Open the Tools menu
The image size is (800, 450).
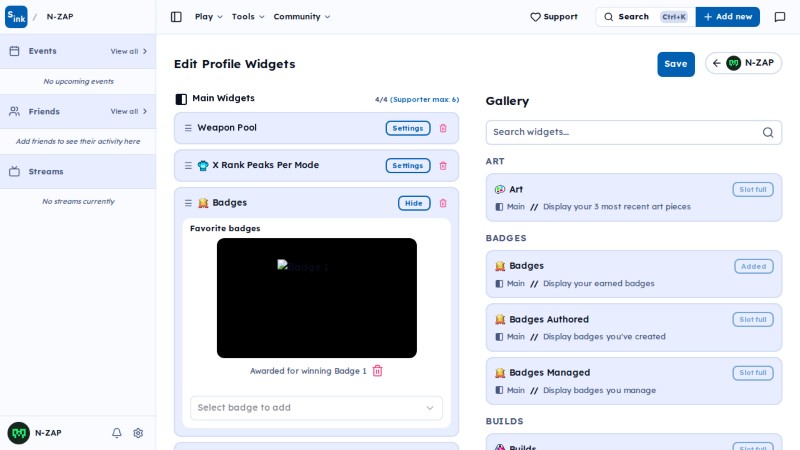click(x=248, y=17)
